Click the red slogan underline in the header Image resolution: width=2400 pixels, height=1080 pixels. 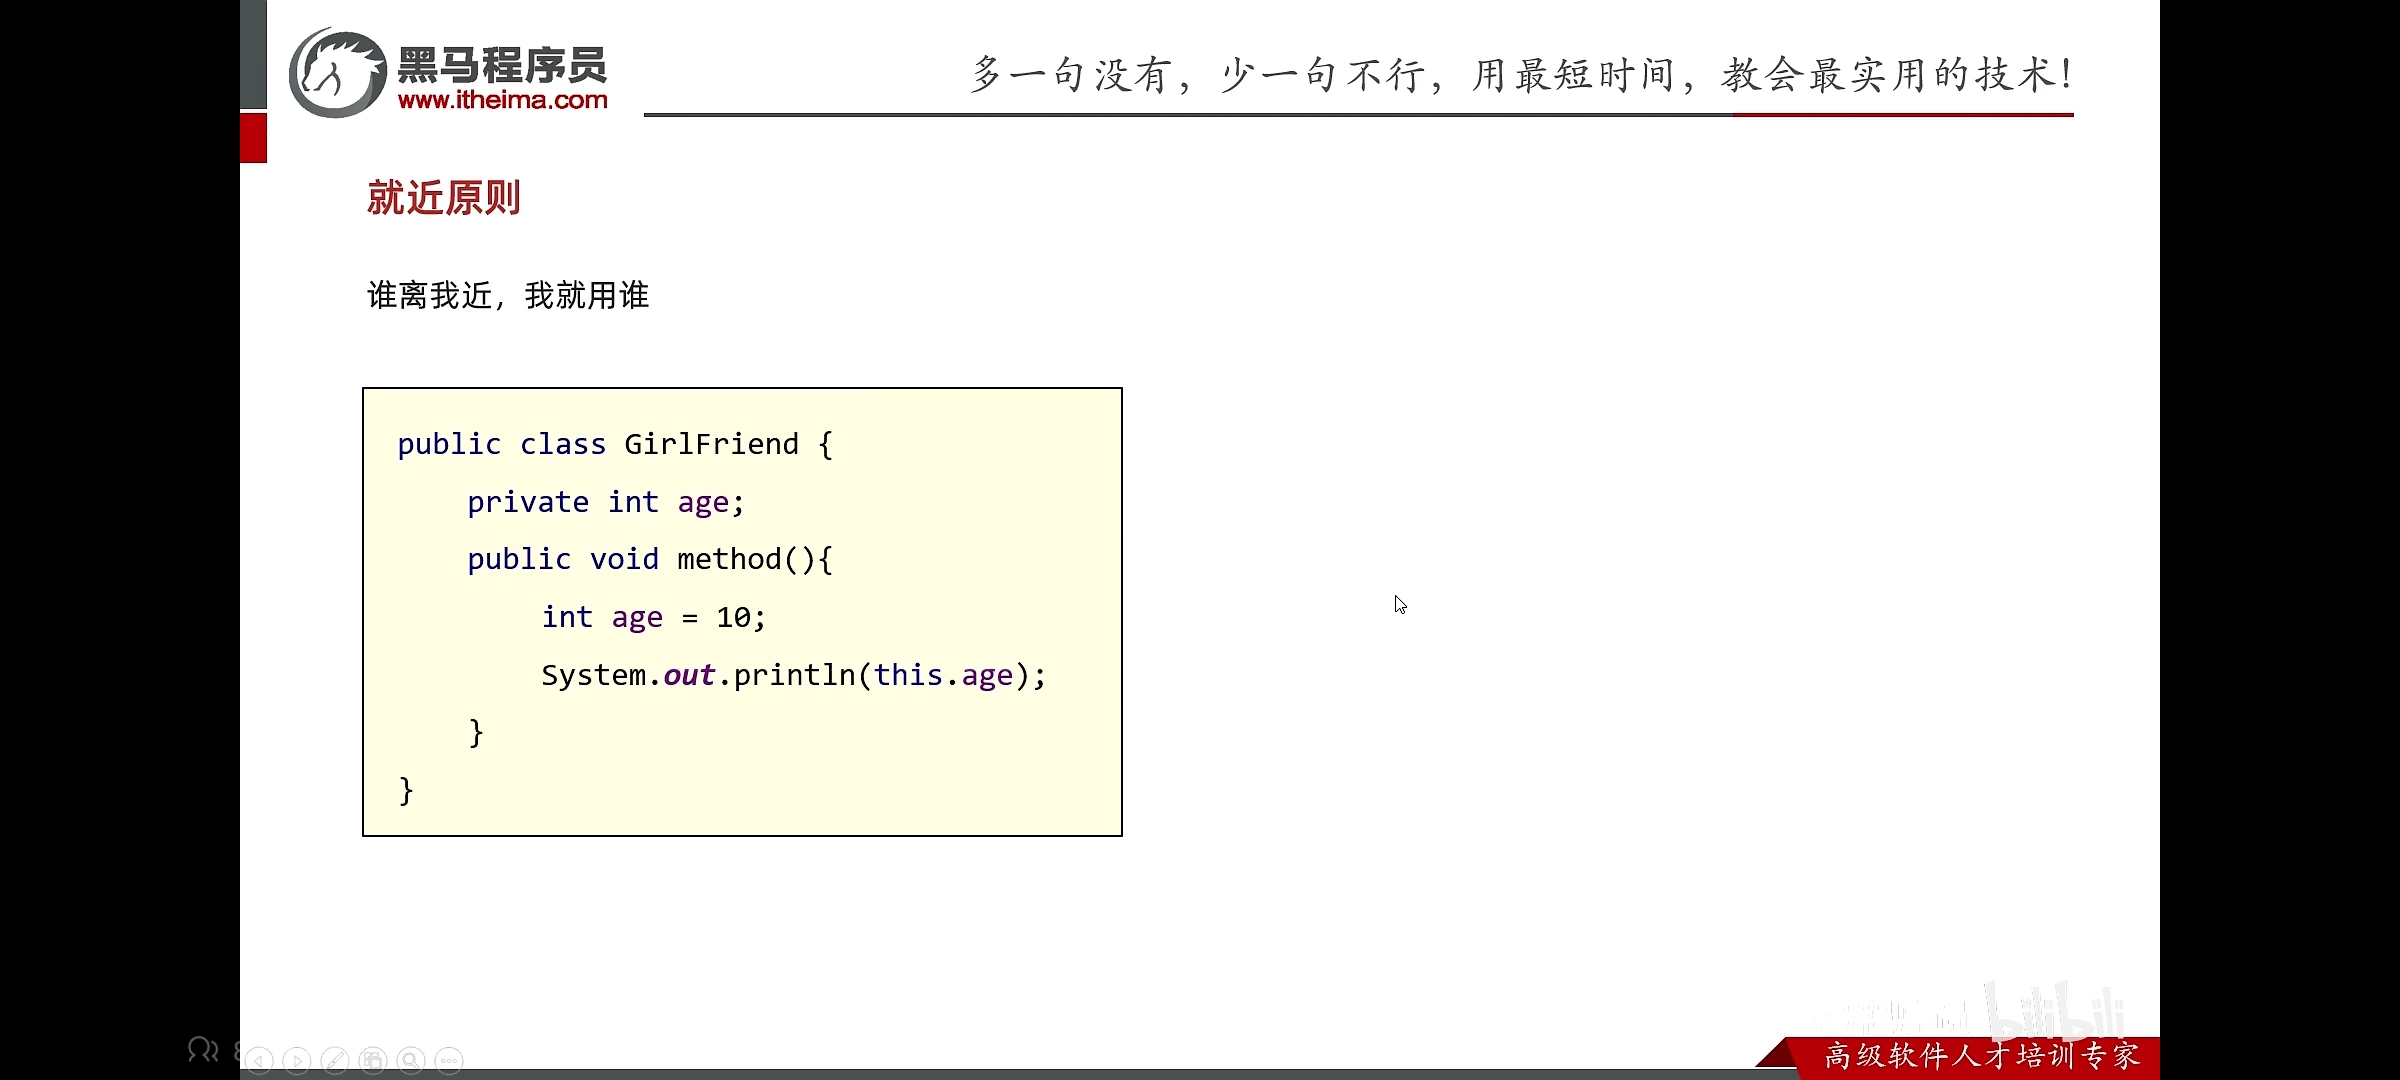1902,115
